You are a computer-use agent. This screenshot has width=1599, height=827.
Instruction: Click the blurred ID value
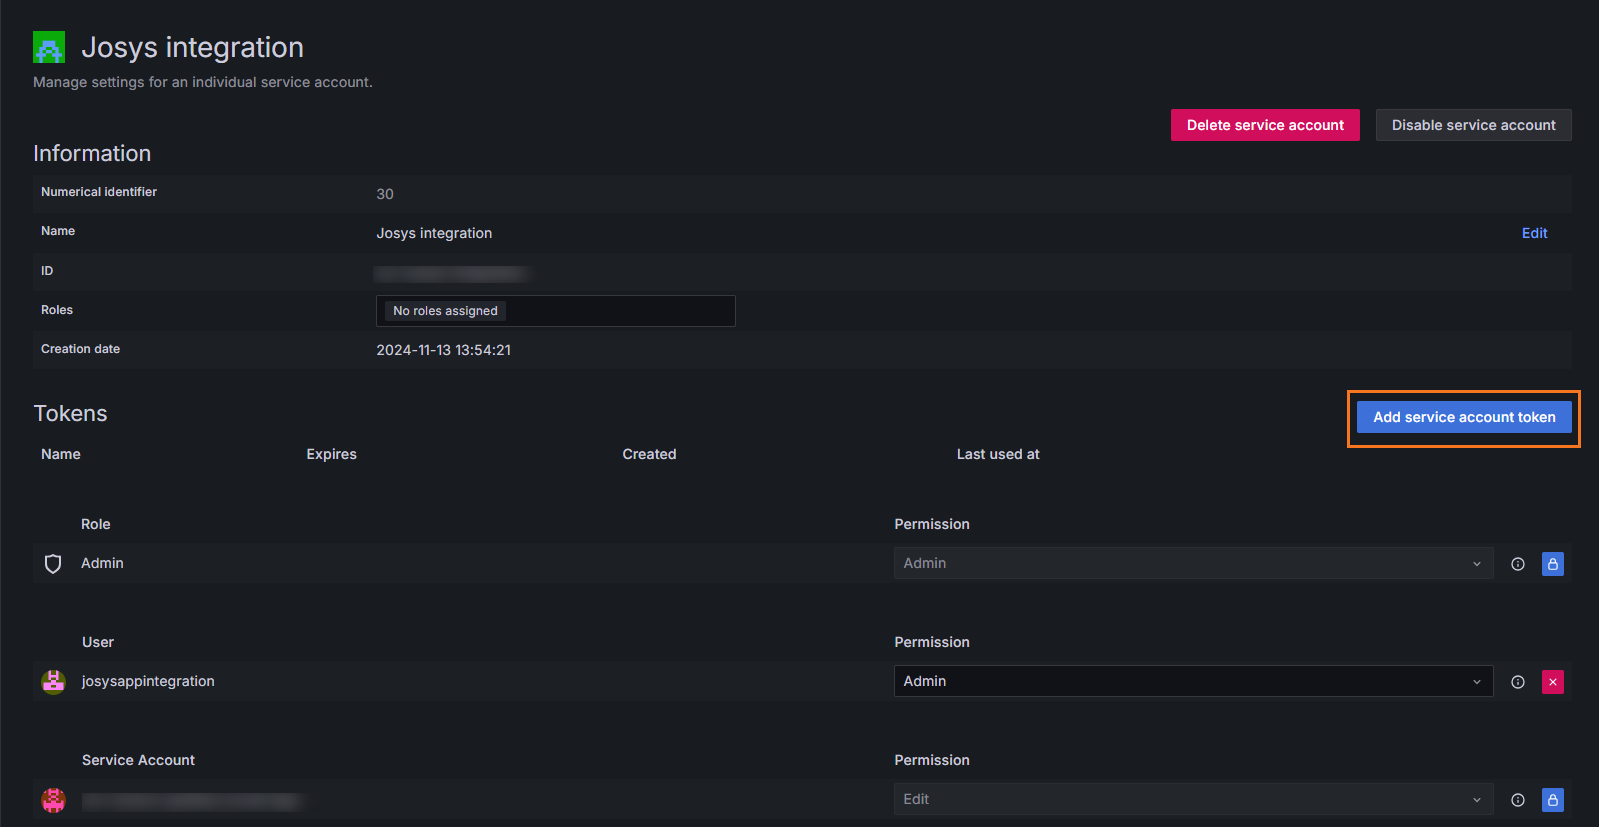[x=453, y=273]
